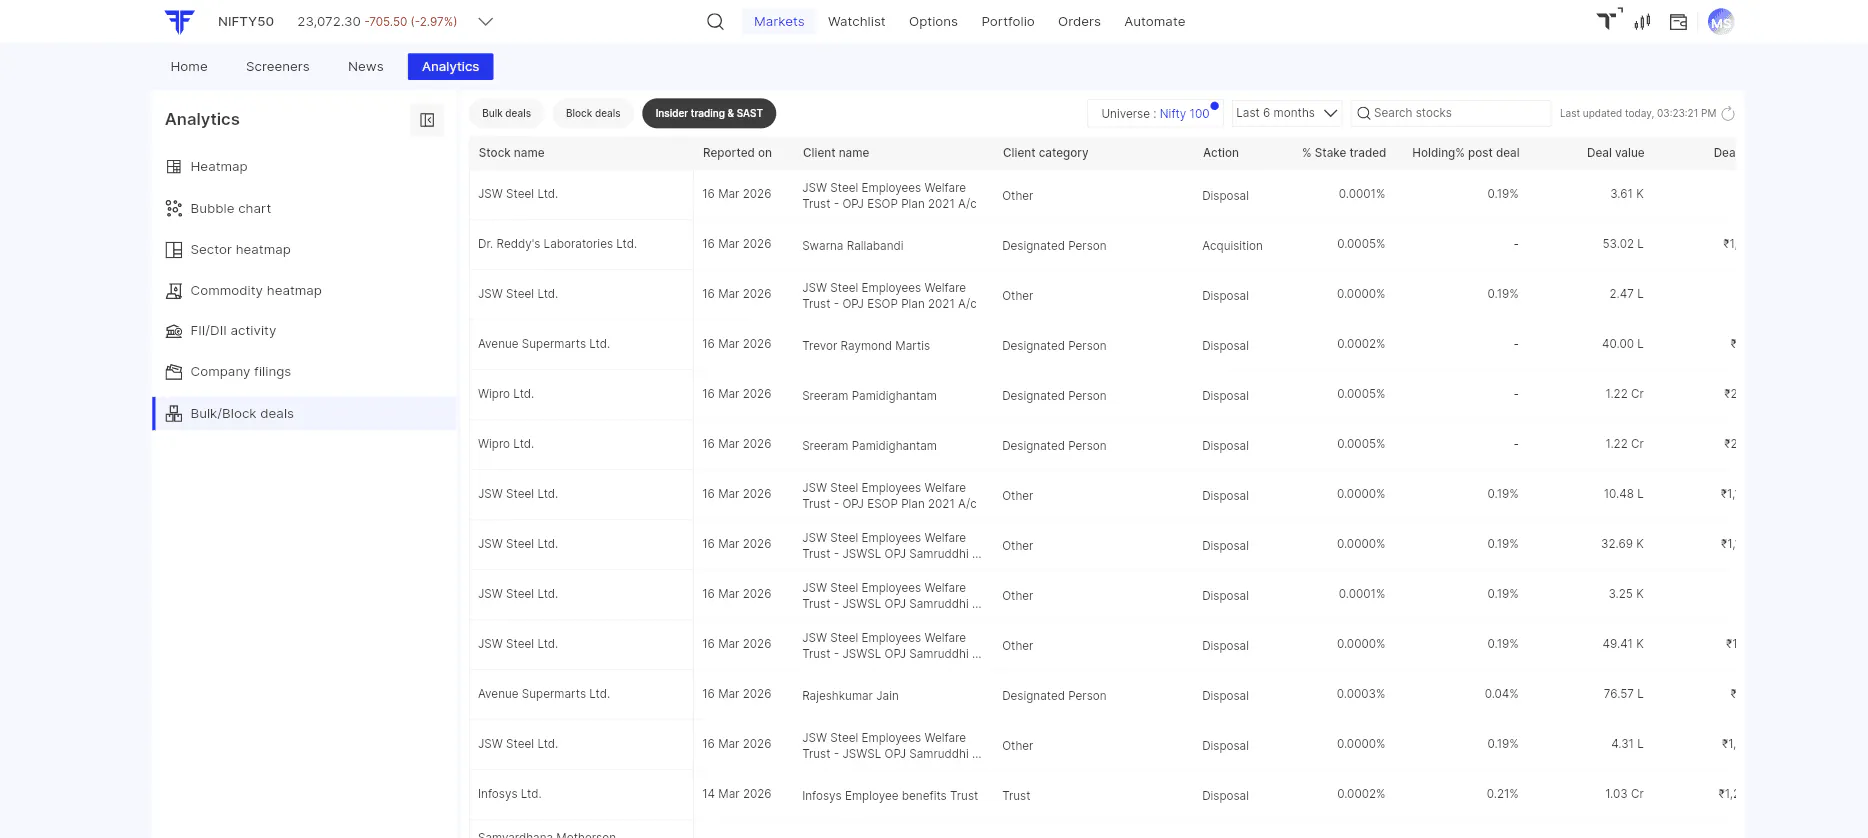Open the trading terminal T icon

[x=1608, y=20]
